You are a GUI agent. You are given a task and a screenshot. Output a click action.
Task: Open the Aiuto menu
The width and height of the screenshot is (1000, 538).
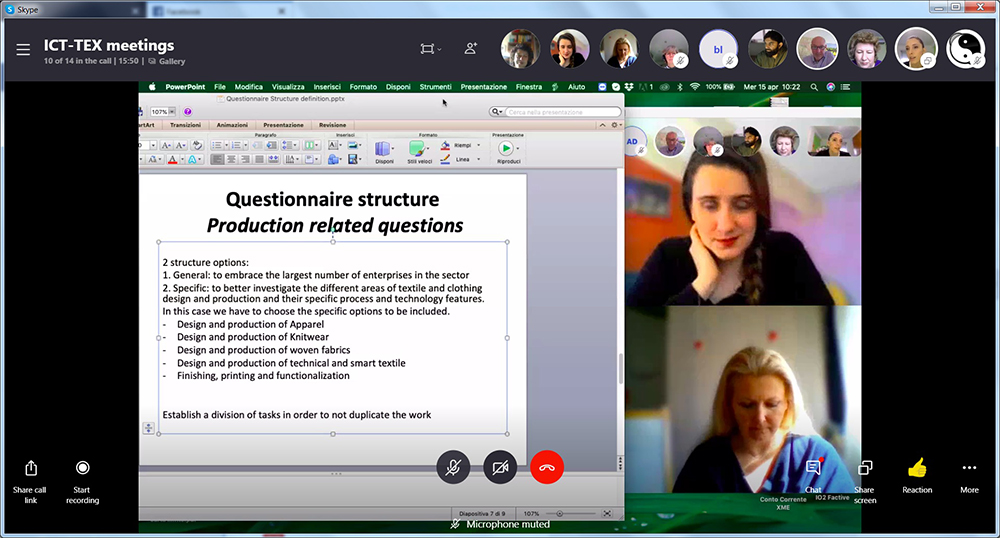pyautogui.click(x=577, y=87)
